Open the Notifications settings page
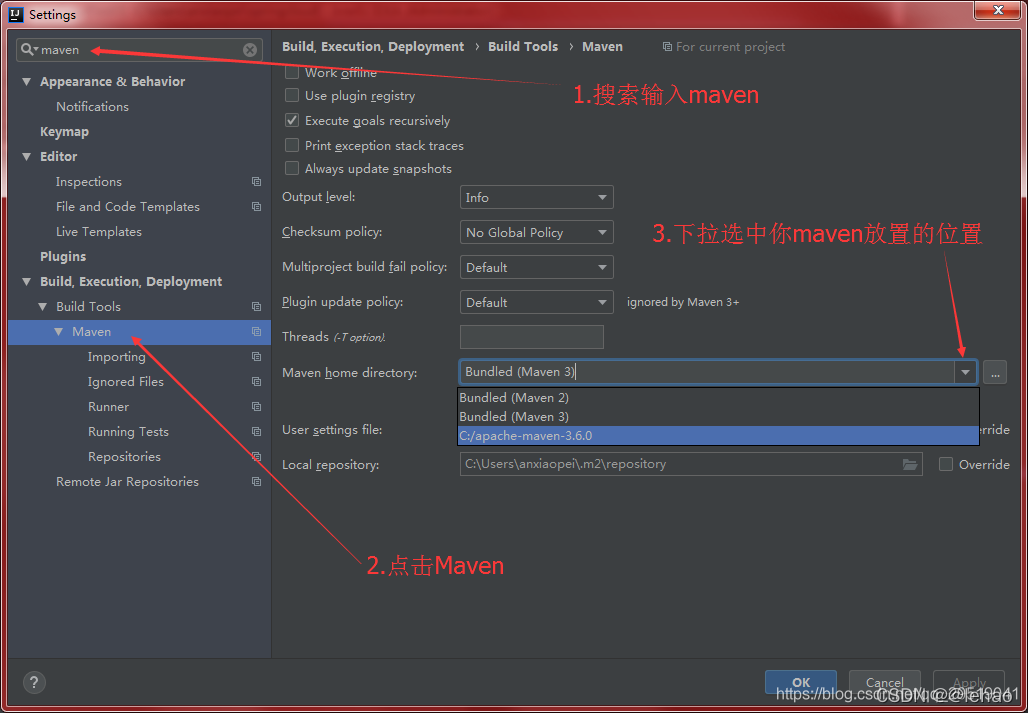 [92, 106]
